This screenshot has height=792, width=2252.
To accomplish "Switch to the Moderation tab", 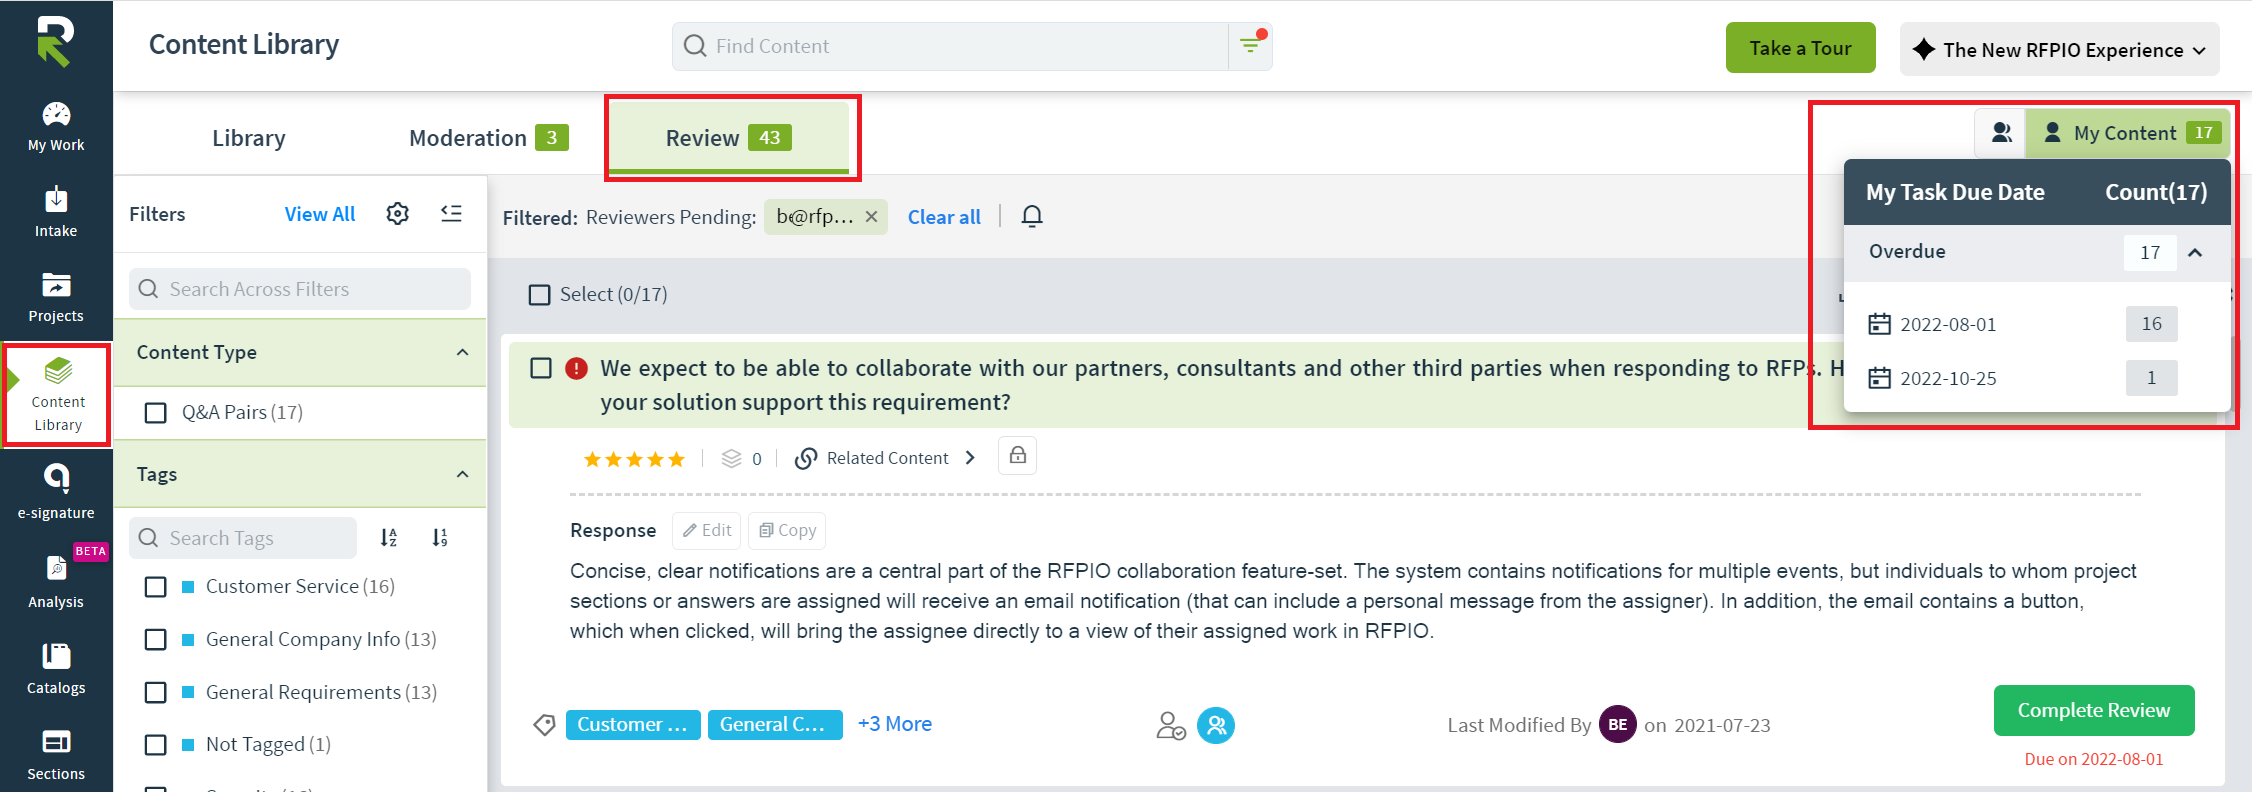I will 489,138.
